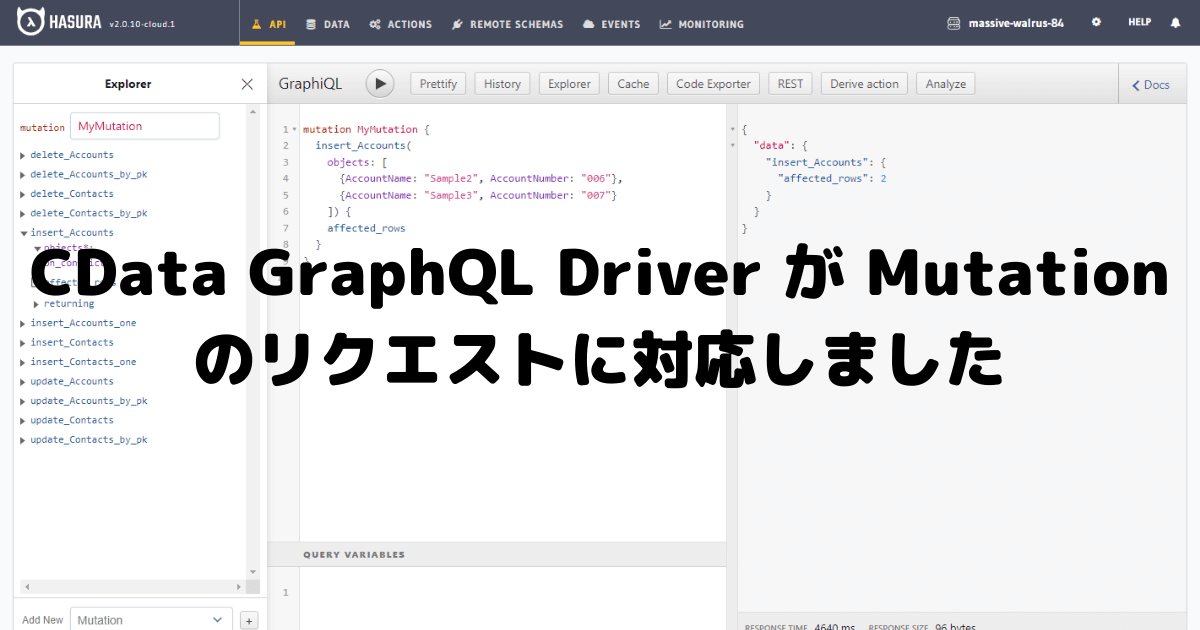Open the REMOTE SCHEMAS tab
Image resolution: width=1200 pixels, height=630 pixels.
click(507, 24)
